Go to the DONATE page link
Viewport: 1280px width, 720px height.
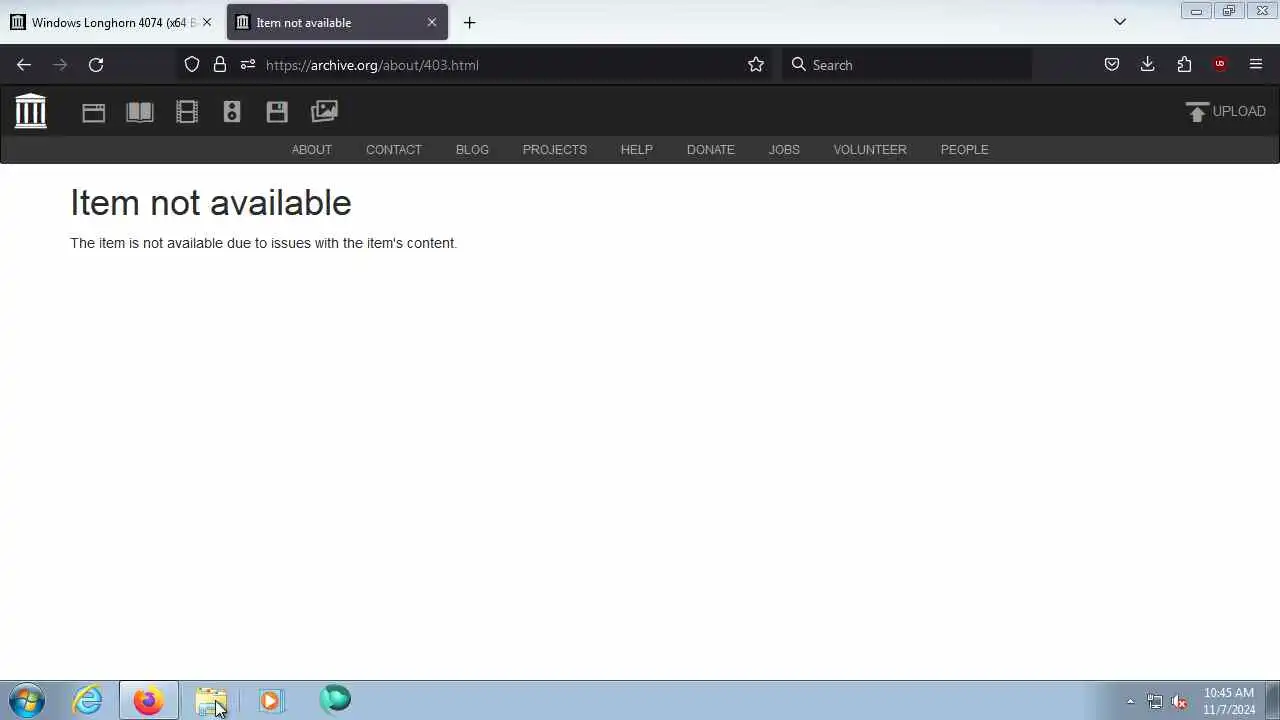[711, 150]
